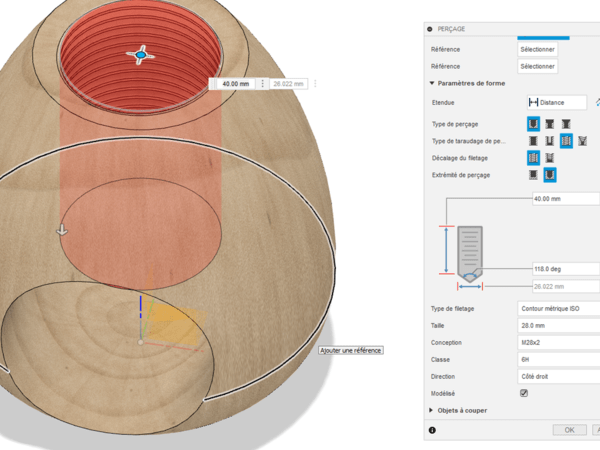
Task: Select the flat drill point icon
Action: 534,175
